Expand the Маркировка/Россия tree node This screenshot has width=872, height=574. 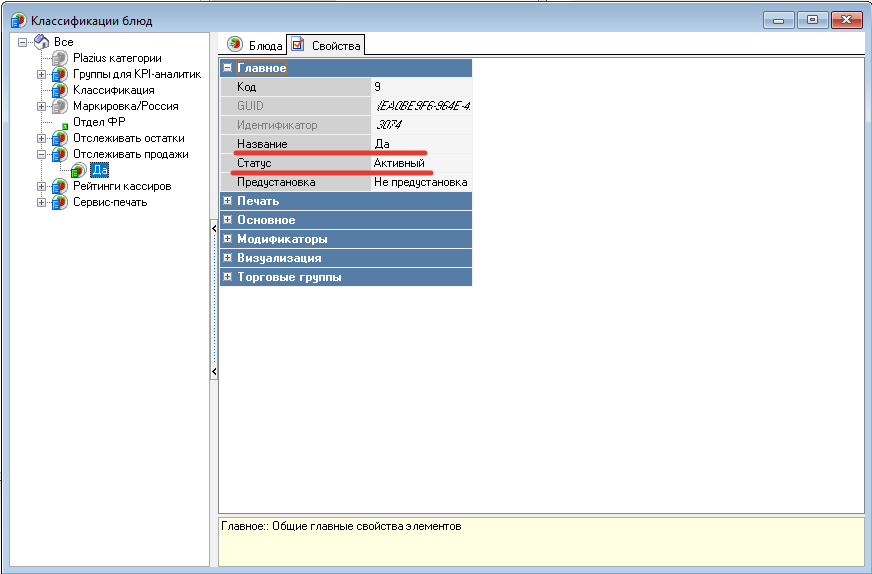(x=41, y=106)
